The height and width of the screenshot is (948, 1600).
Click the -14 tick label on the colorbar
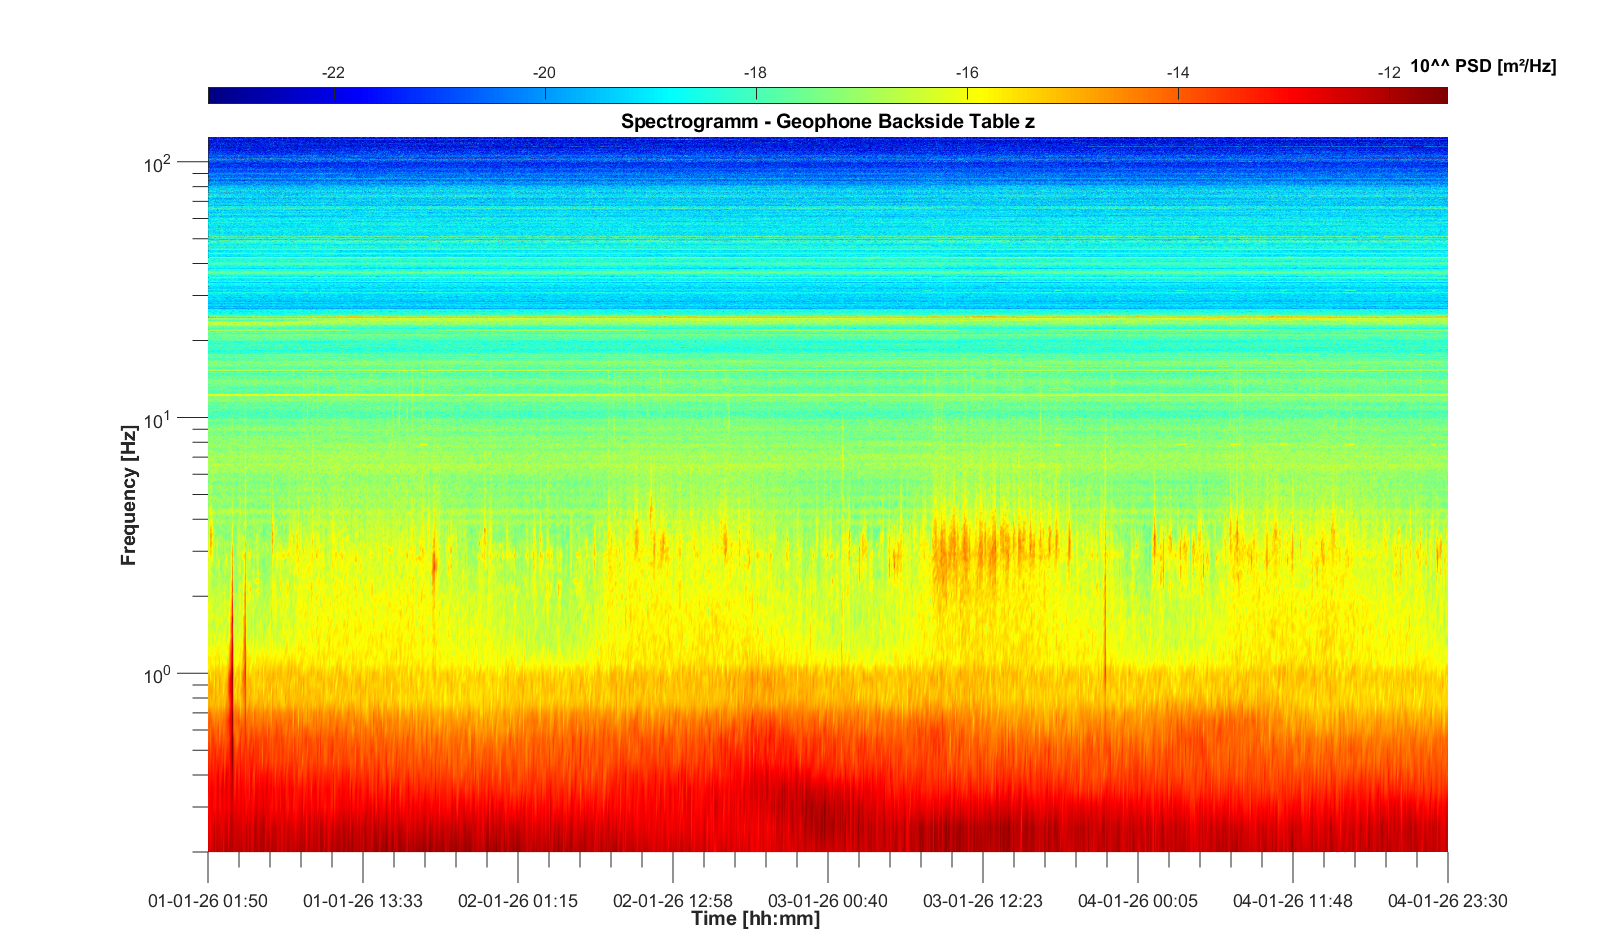click(1177, 73)
